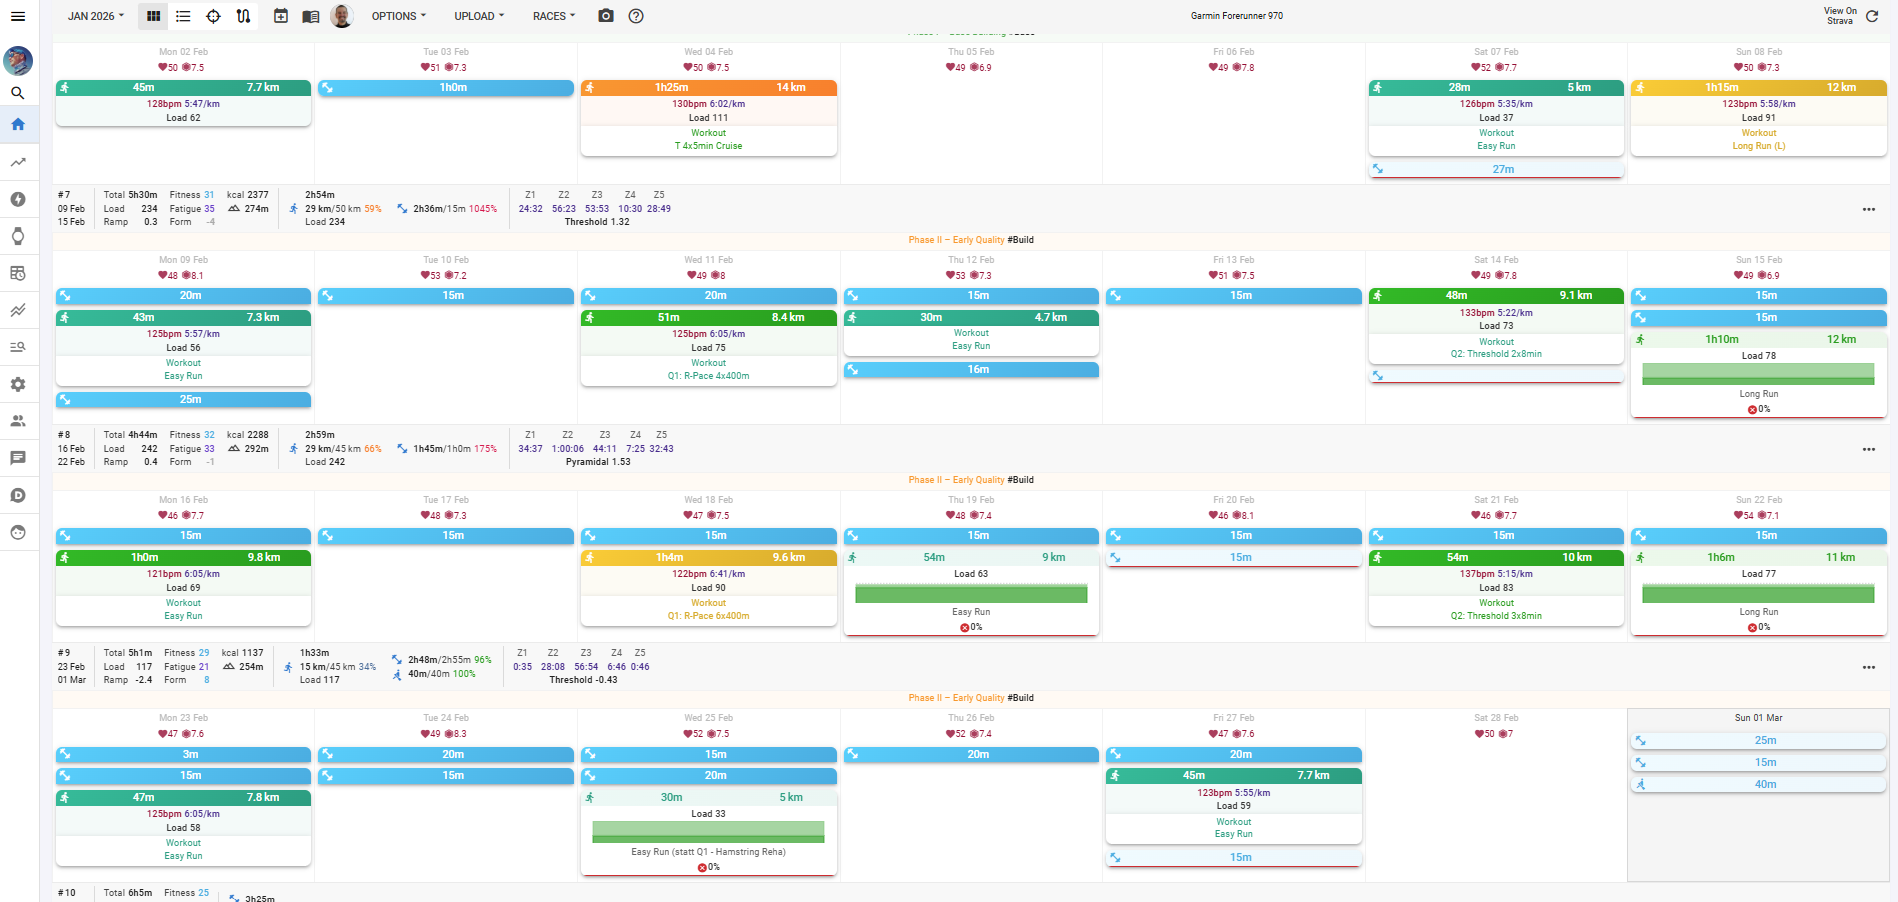
Task: Open the hamburger menu
Action: pyautogui.click(x=18, y=16)
